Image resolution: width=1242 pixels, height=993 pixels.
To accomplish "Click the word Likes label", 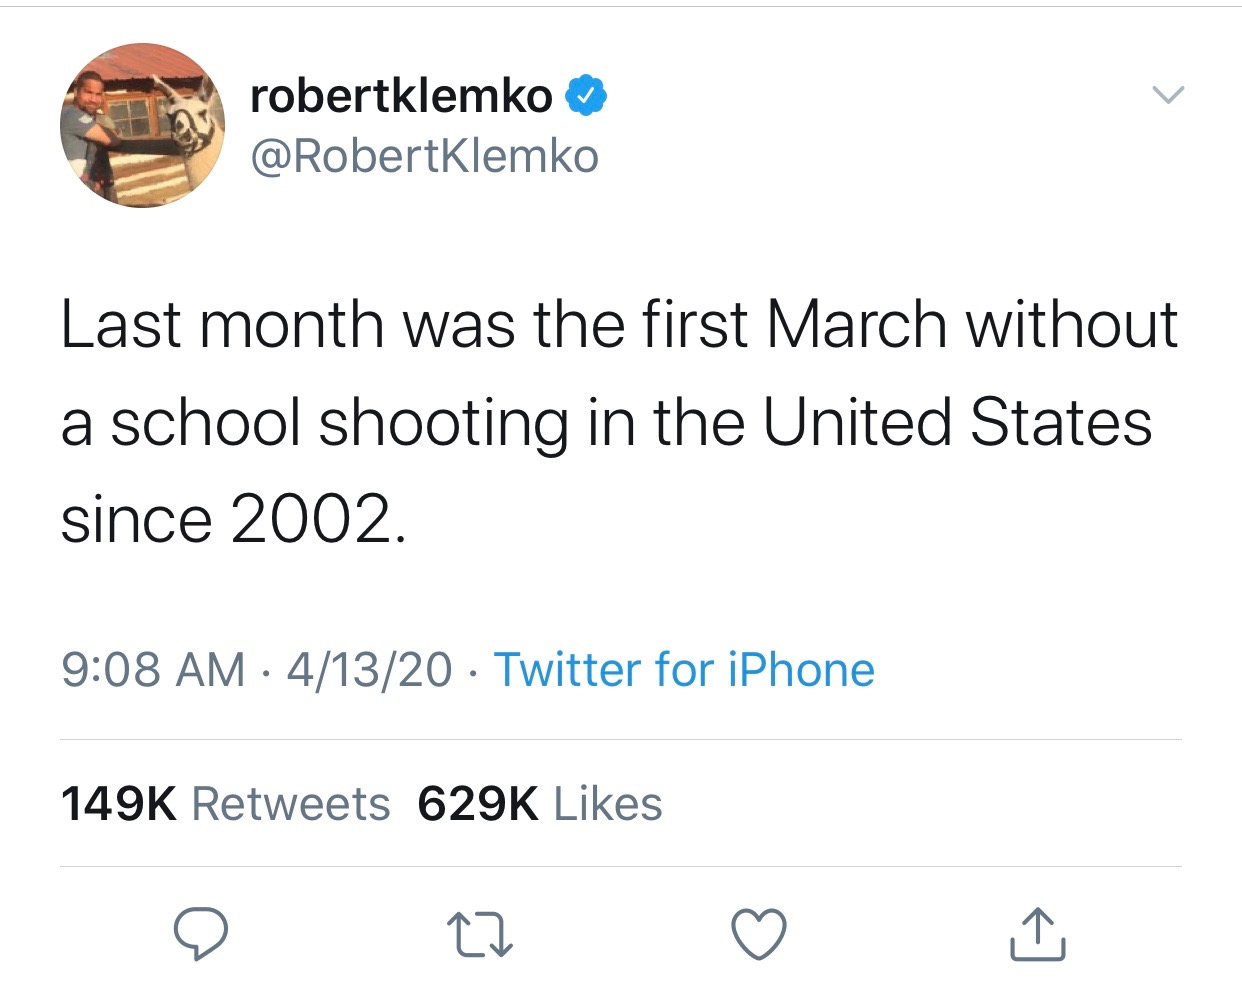I will 607,804.
